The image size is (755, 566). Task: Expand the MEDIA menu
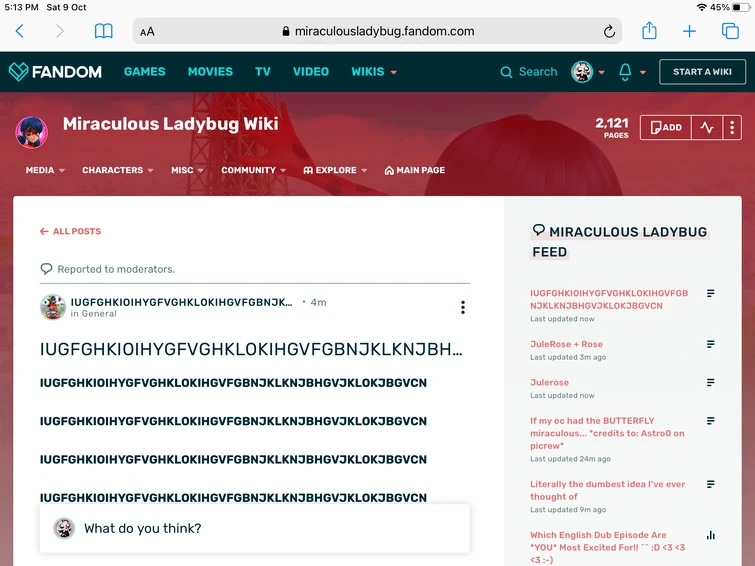coord(45,170)
